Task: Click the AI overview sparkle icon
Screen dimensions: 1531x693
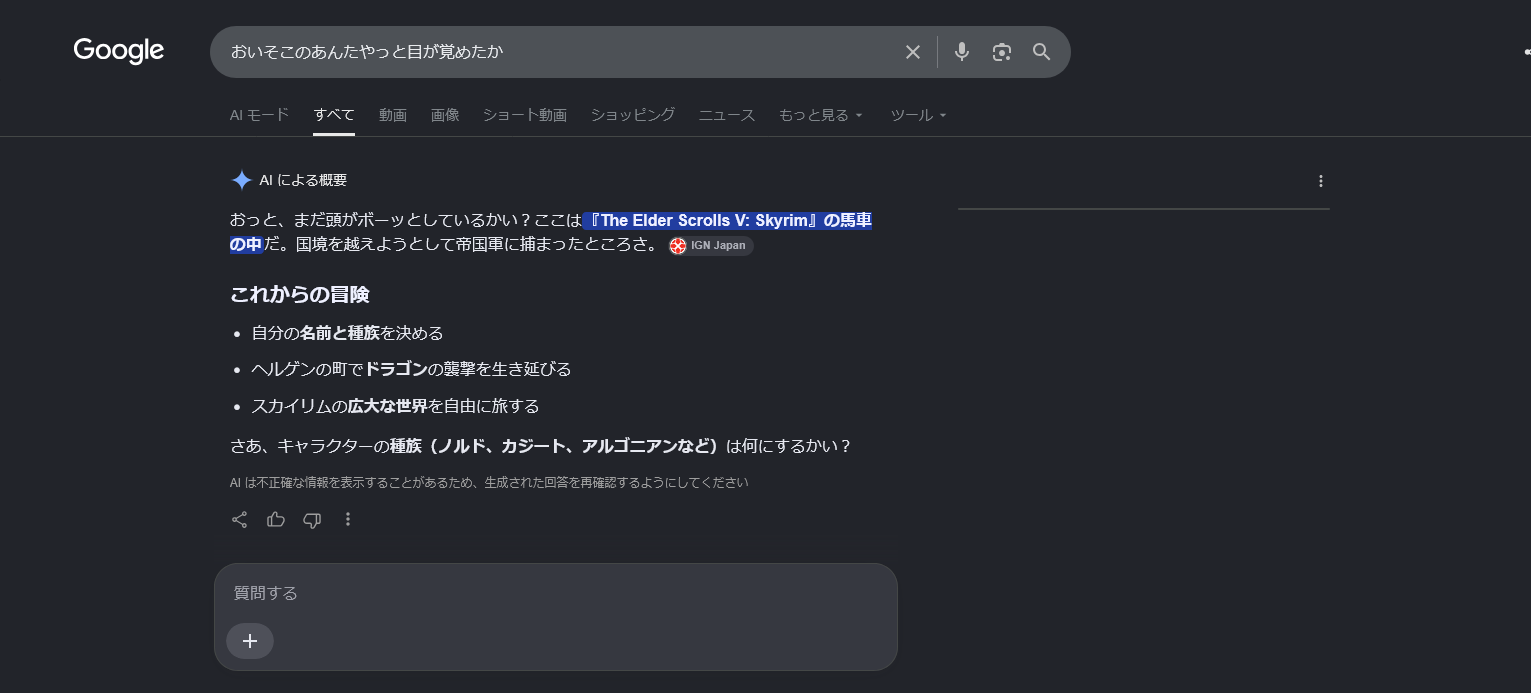Action: click(241, 180)
